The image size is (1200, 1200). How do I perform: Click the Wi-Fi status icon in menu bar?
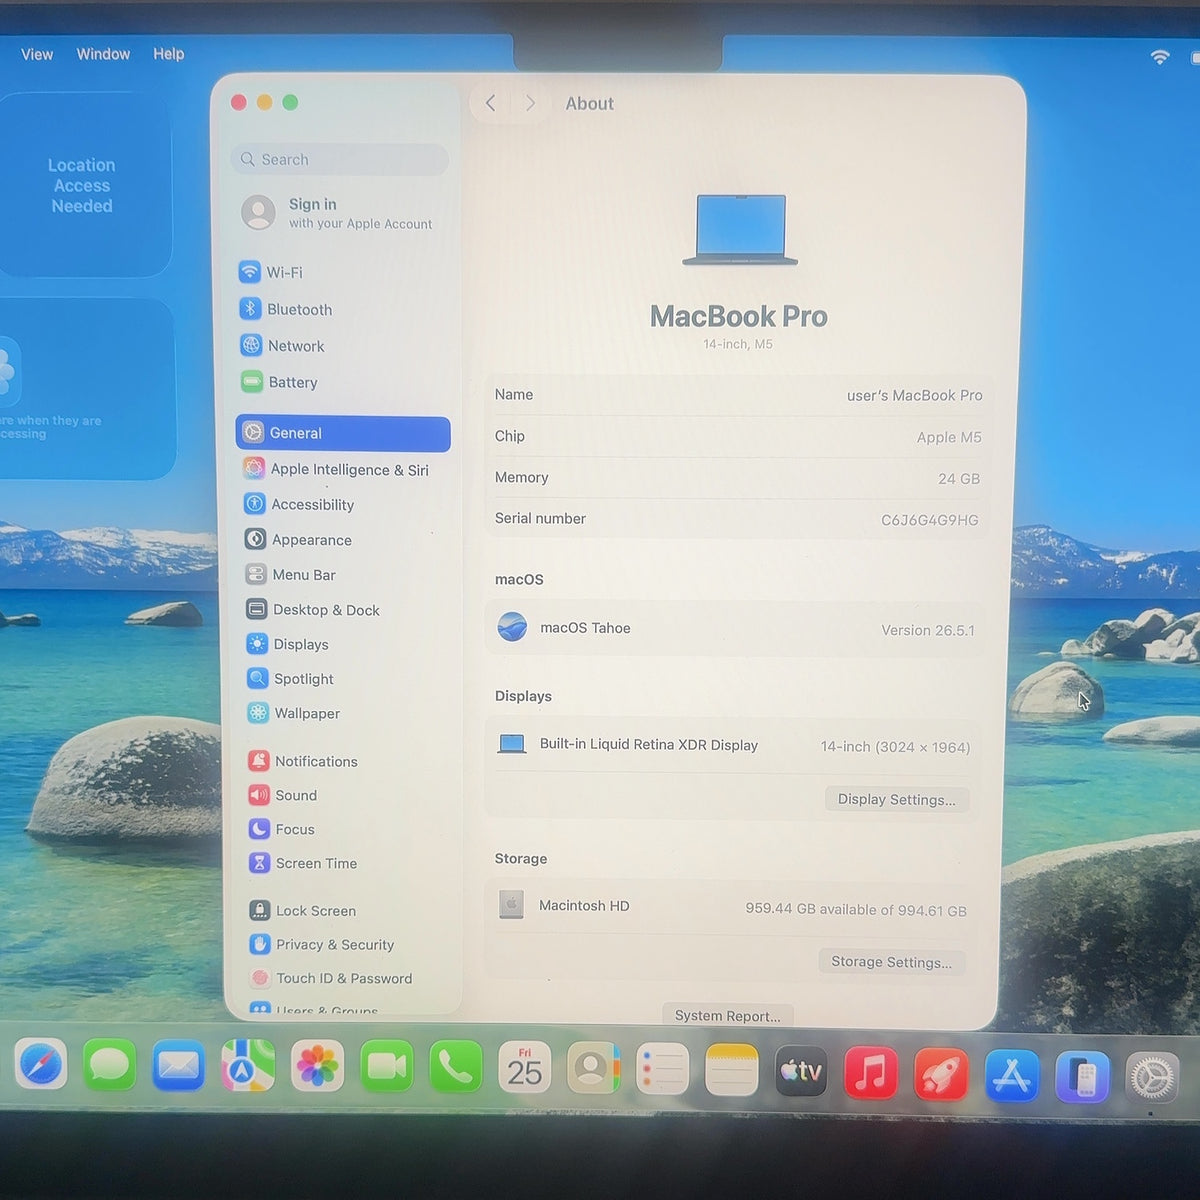1160,57
